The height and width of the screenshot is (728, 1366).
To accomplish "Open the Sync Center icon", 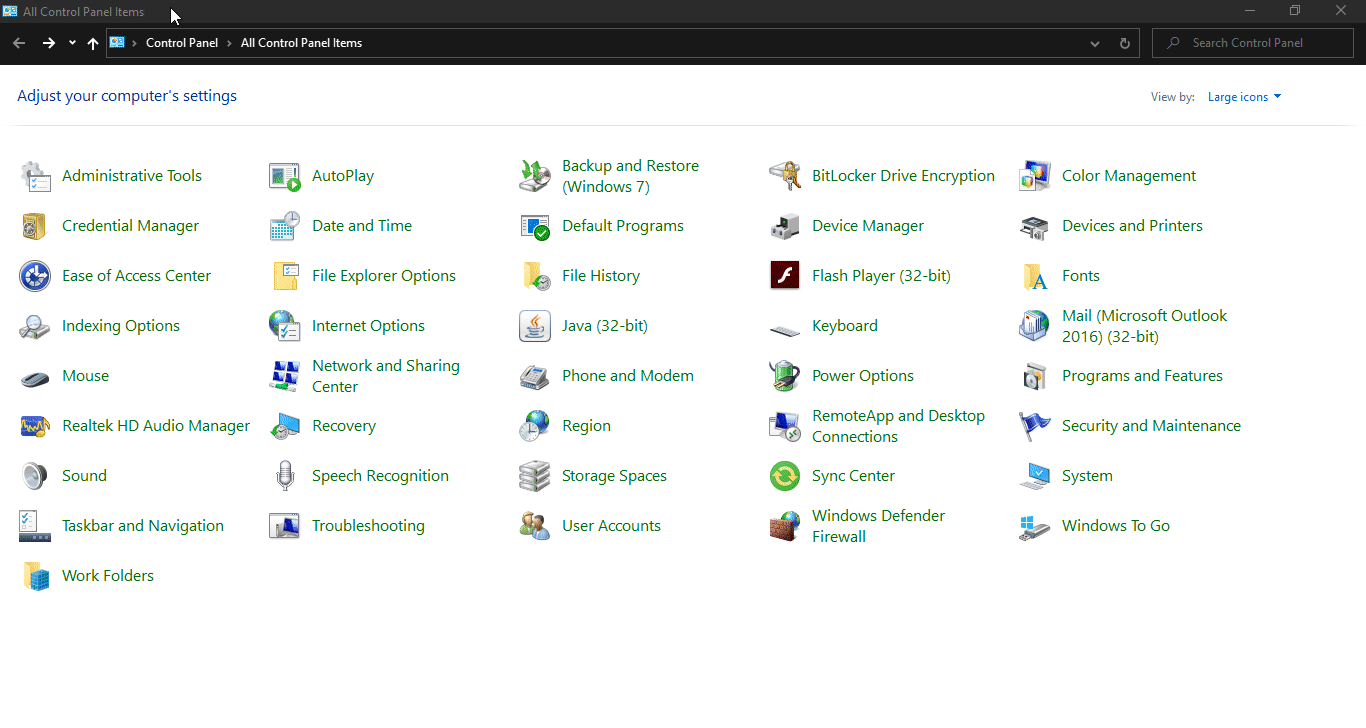I will click(785, 476).
